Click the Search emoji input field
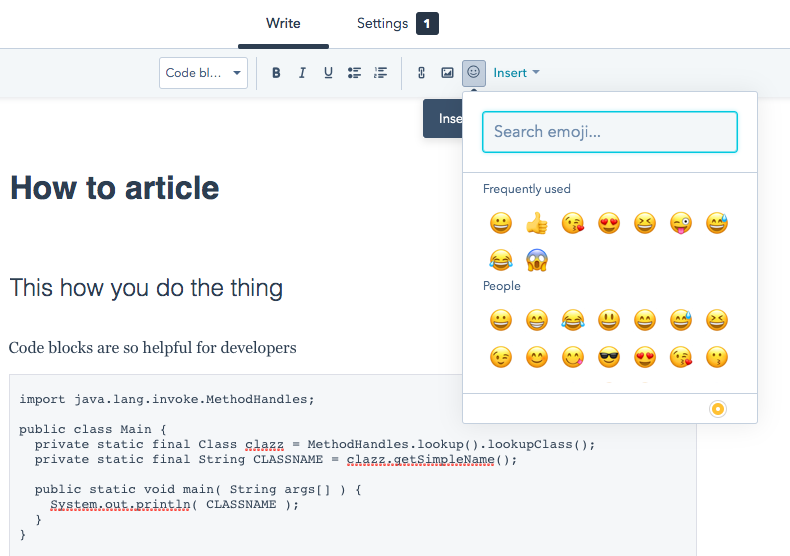Viewport: 790px width, 556px height. 609,132
